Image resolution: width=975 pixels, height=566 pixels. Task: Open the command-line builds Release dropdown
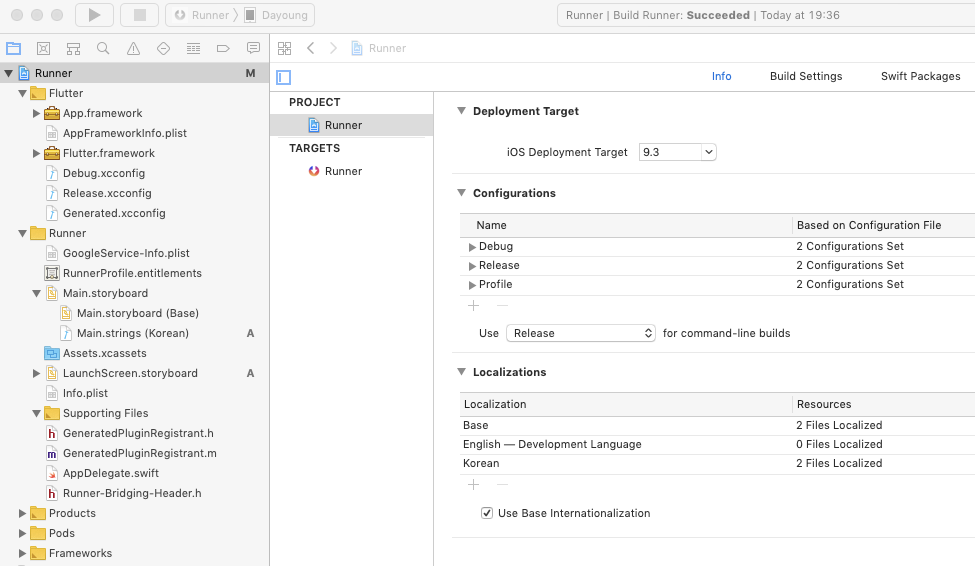pyautogui.click(x=581, y=333)
